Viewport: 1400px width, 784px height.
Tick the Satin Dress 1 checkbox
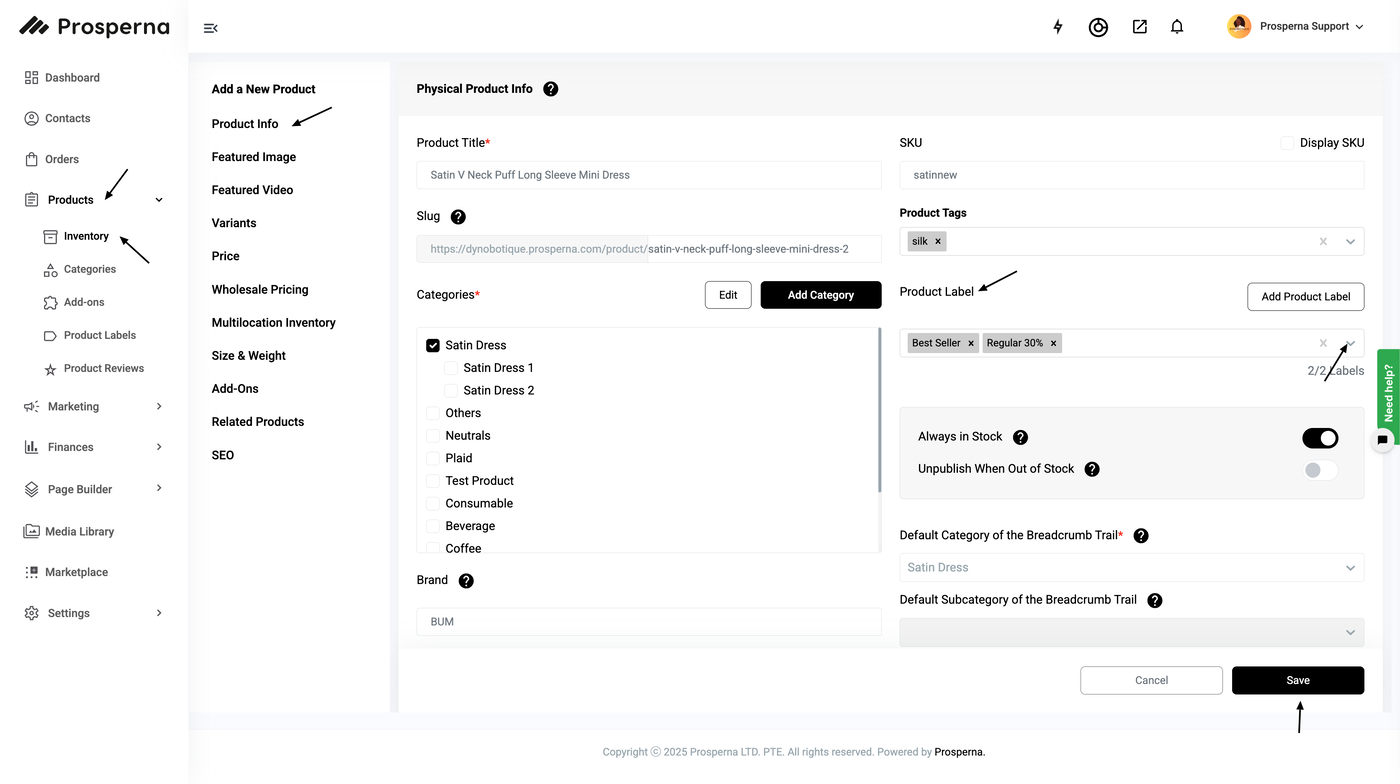451,368
